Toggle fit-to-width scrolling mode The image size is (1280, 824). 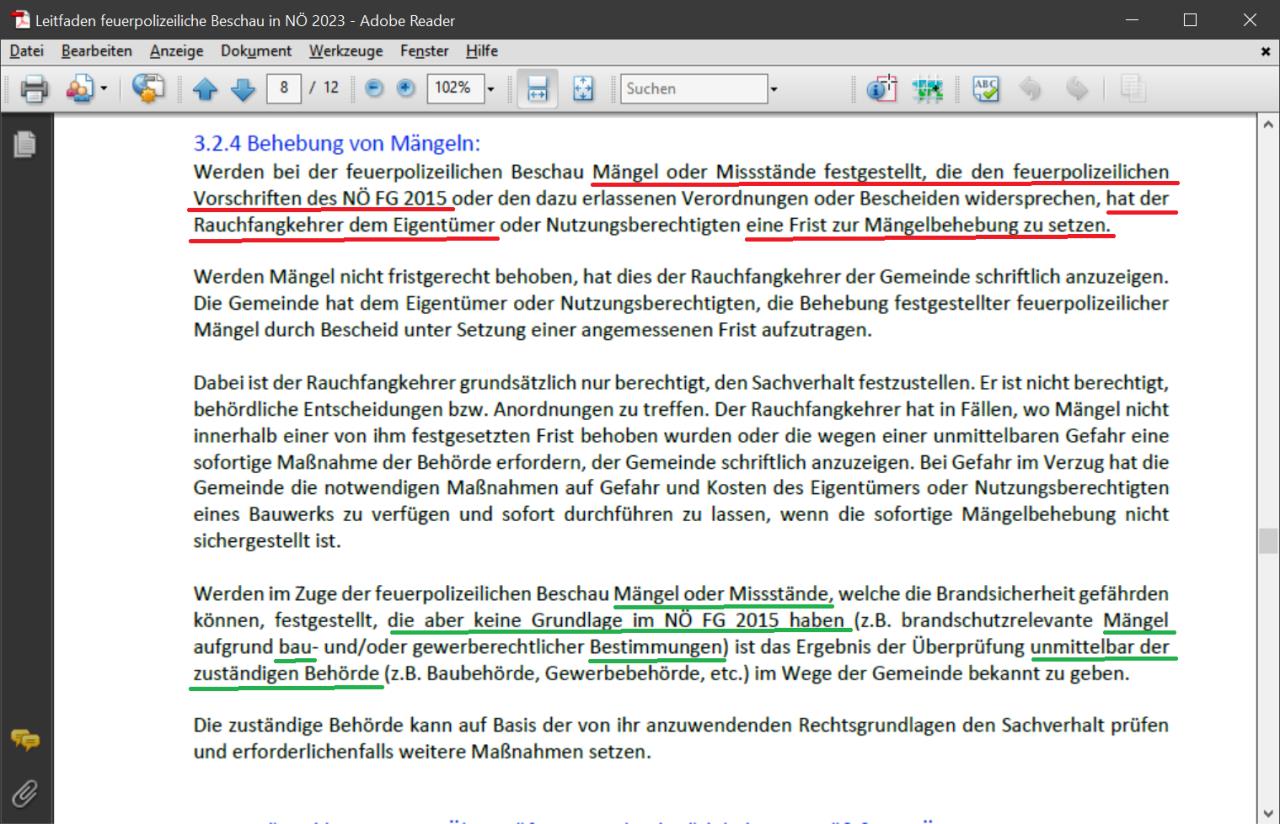537,89
